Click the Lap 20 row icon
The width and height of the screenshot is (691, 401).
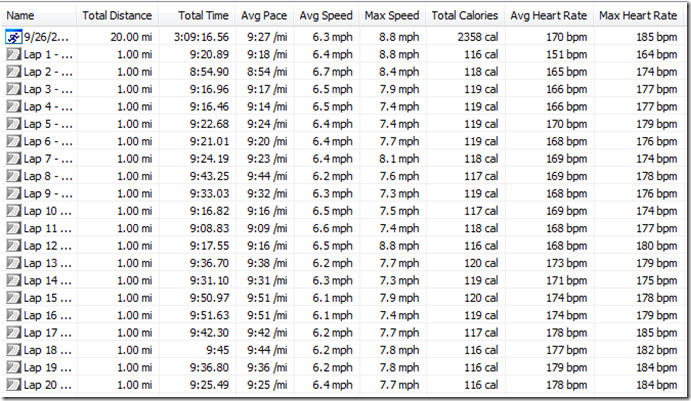click(13, 386)
